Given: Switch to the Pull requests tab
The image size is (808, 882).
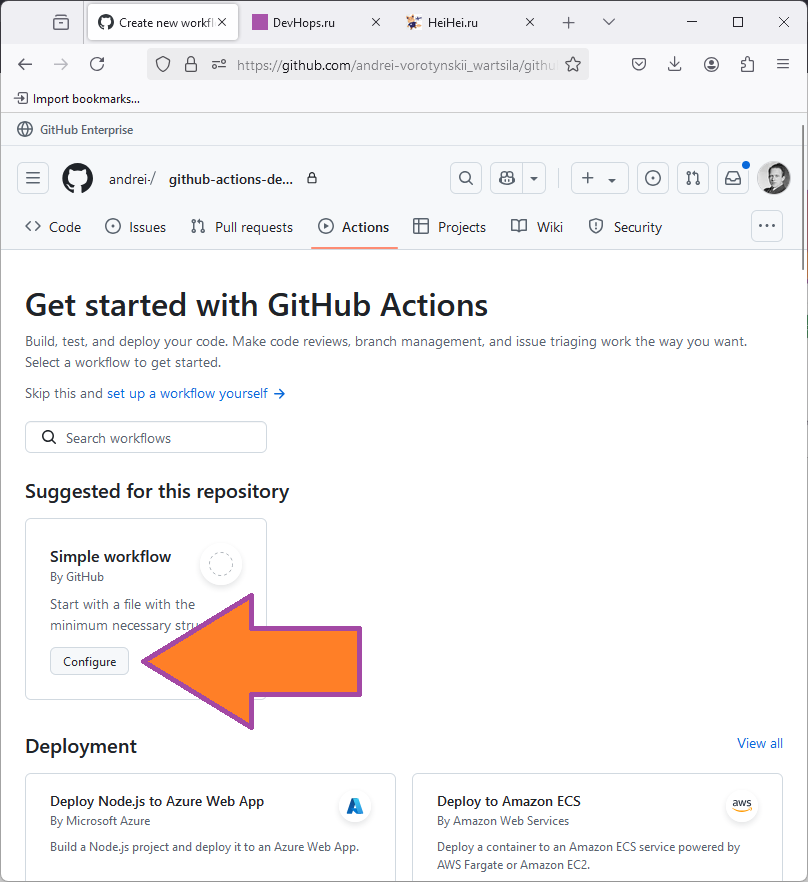Looking at the screenshot, I should [242, 227].
